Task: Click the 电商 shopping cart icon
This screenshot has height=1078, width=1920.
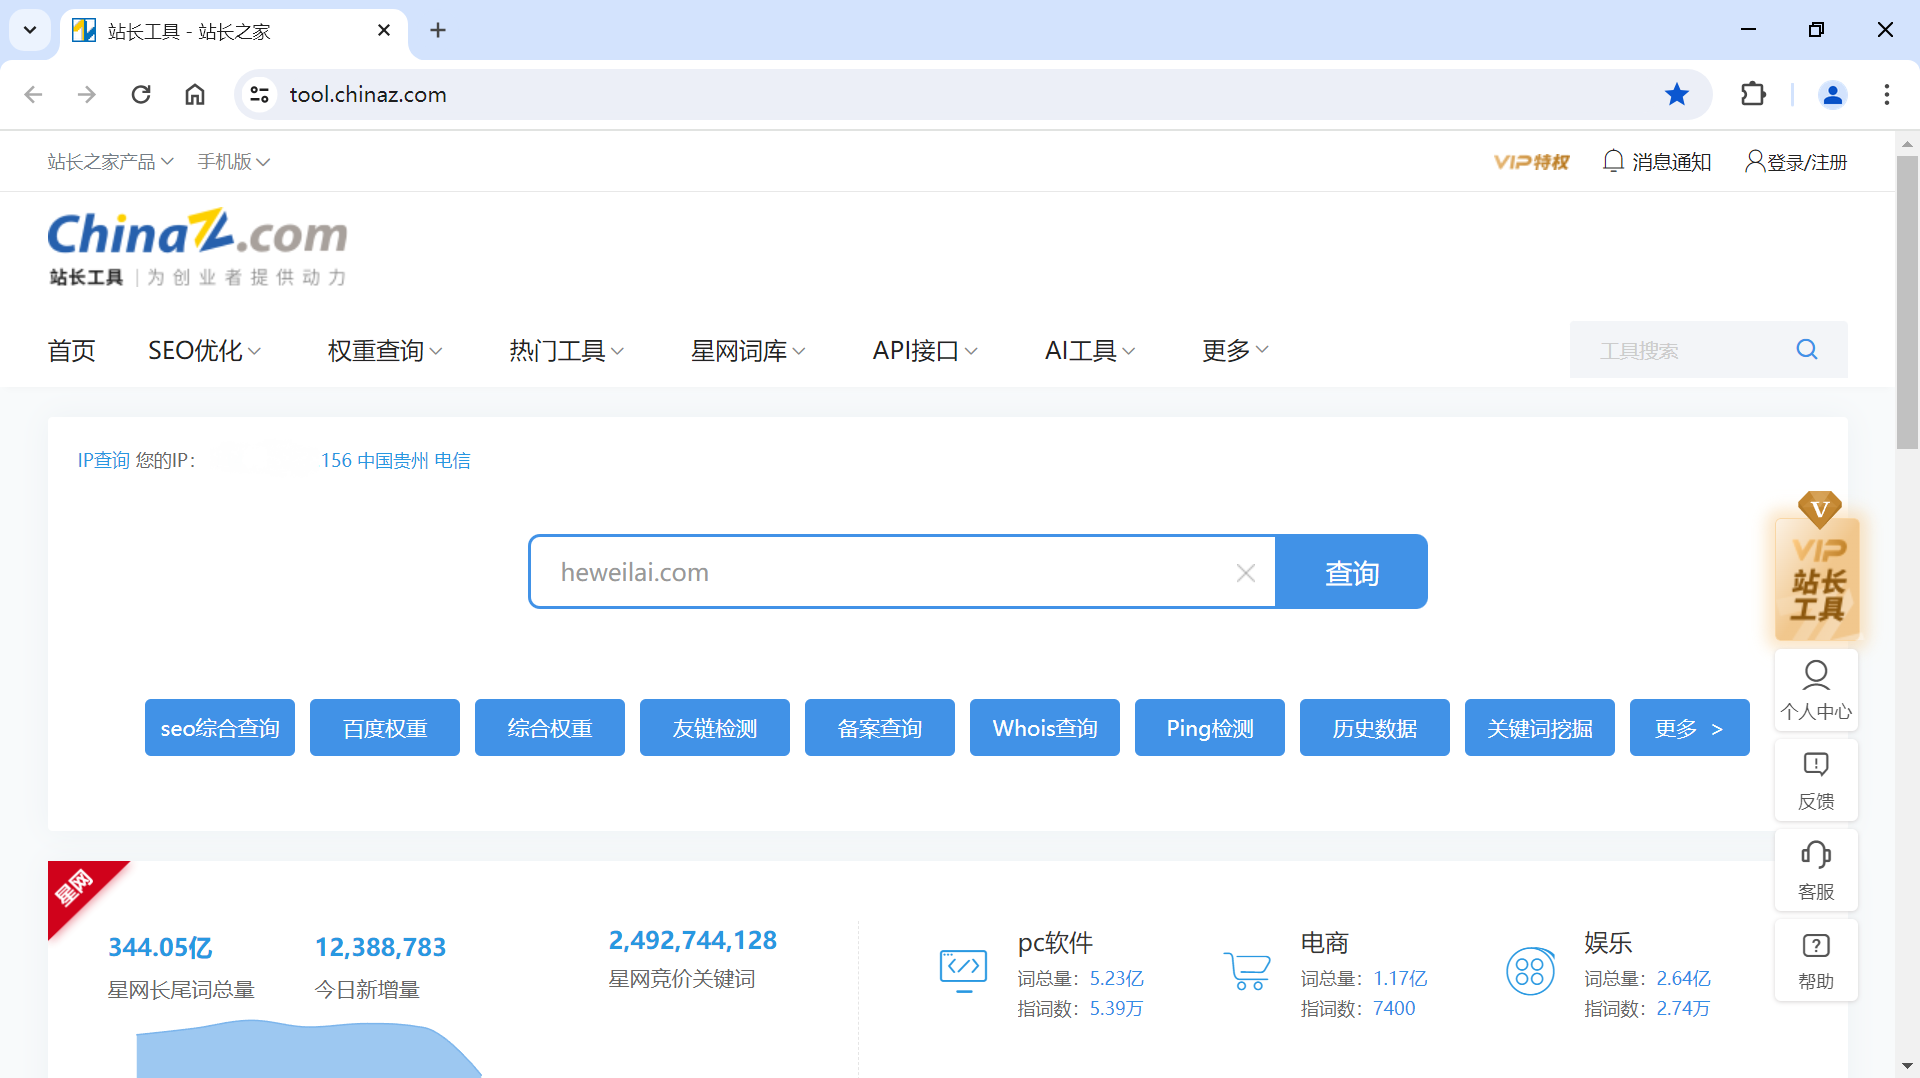Action: coord(1247,970)
